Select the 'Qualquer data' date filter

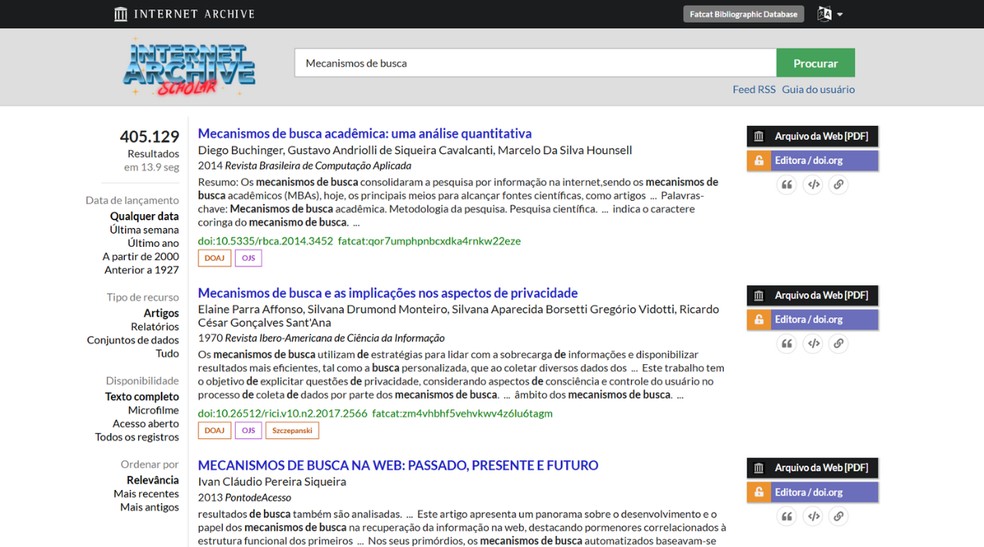[x=144, y=216]
